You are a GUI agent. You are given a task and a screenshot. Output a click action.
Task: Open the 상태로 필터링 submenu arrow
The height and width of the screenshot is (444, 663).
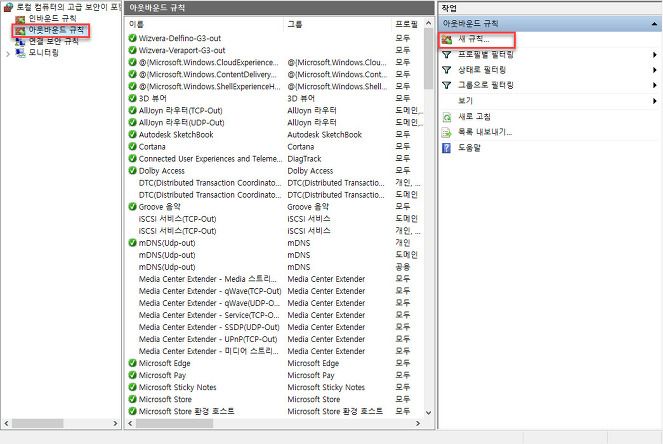pos(655,70)
